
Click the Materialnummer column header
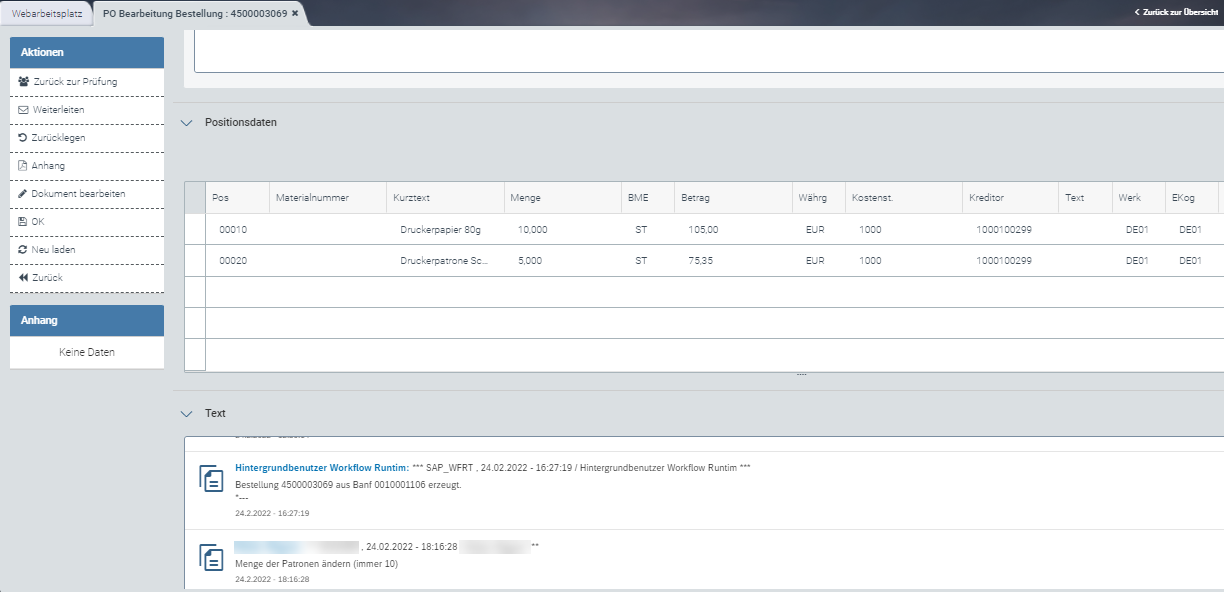[314, 197]
